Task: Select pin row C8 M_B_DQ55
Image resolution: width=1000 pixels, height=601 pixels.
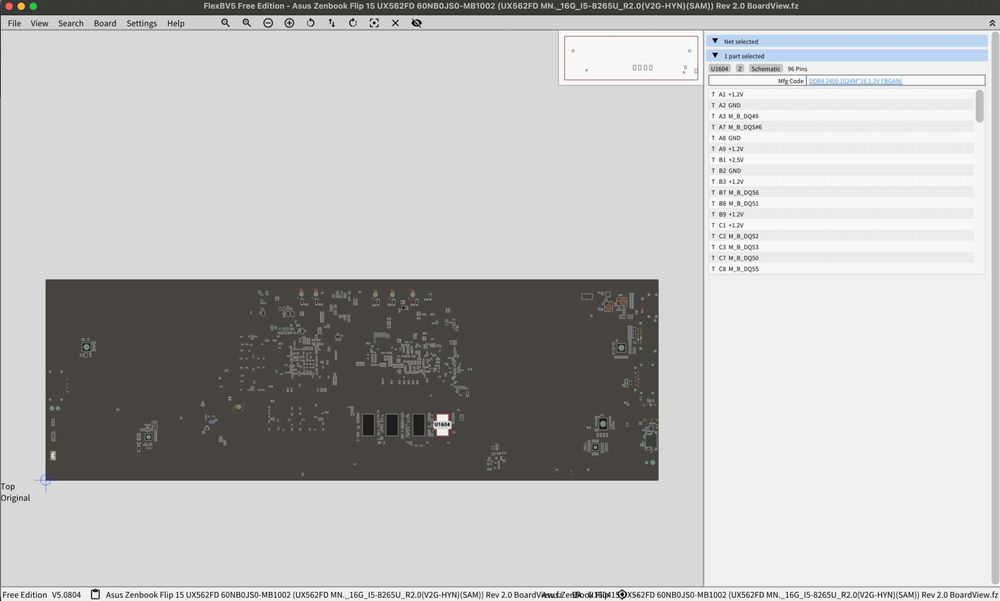Action: [841, 269]
